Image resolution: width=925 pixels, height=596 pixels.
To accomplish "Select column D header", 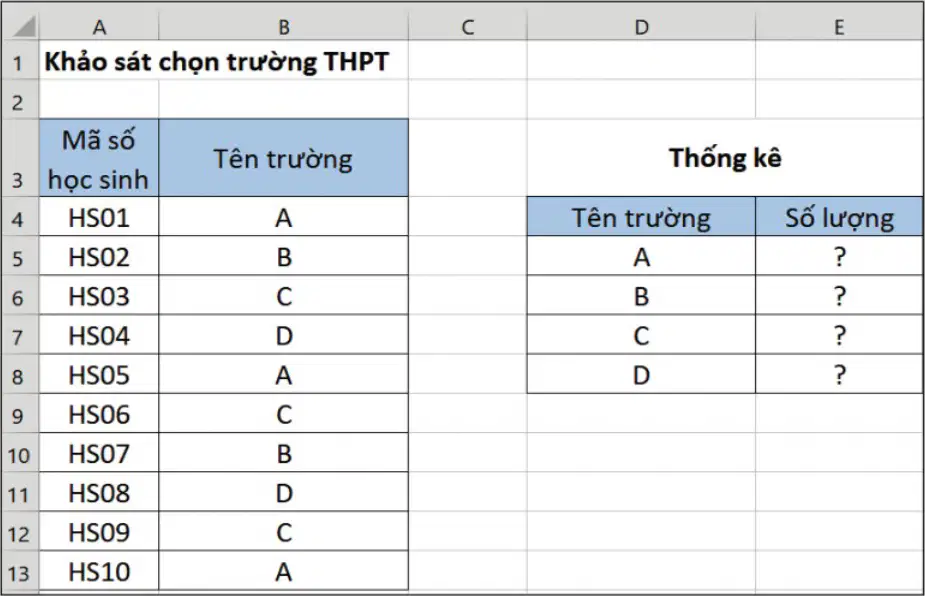I will tap(641, 27).
